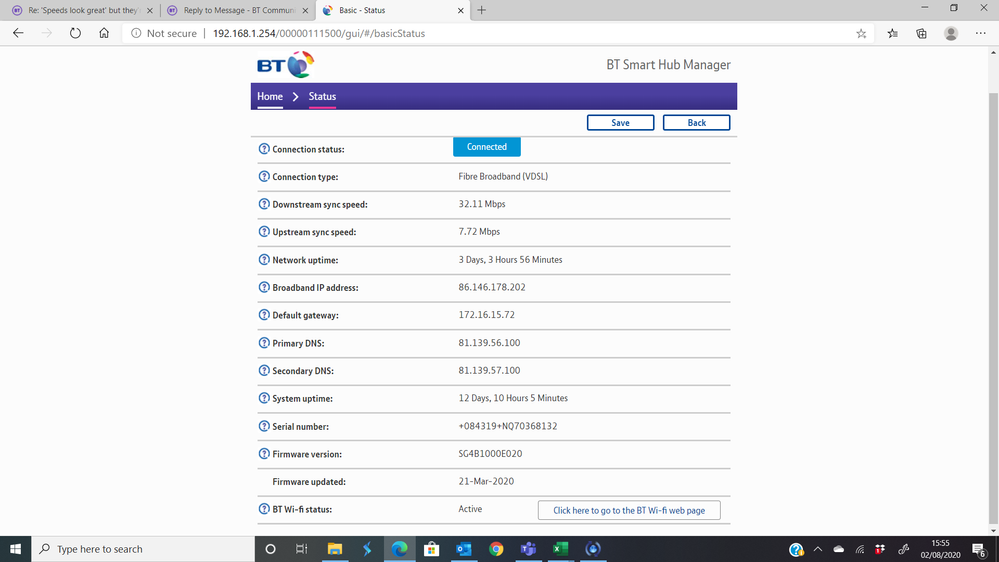Click the Save button
Image resolution: width=999 pixels, height=562 pixels.
point(620,123)
